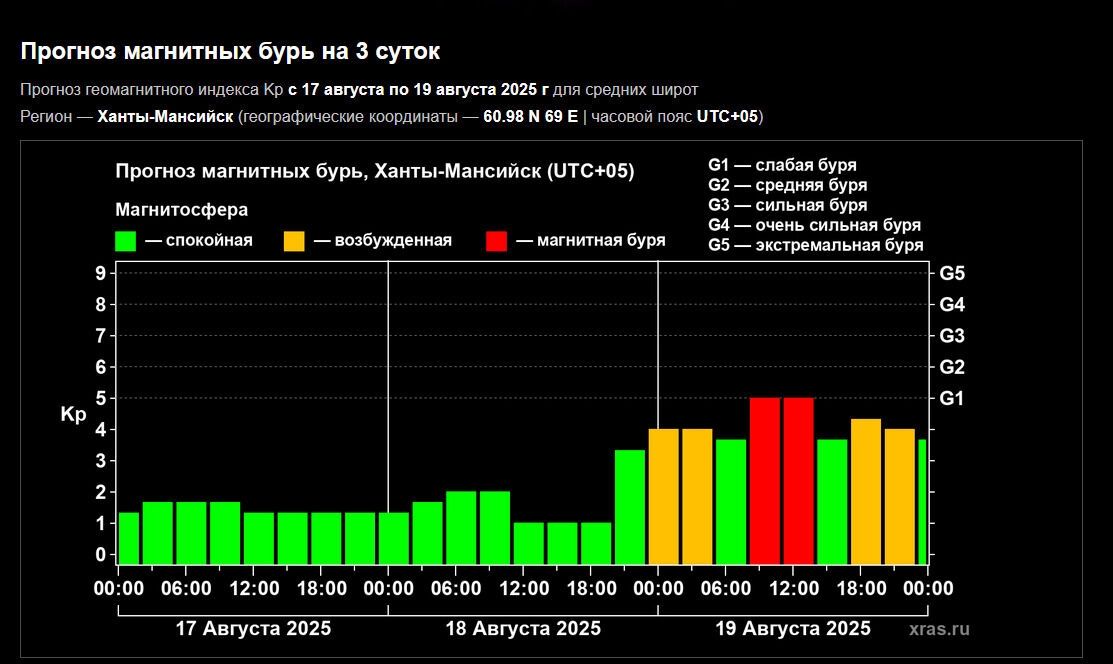Click the red 'магнитная буря' legend square

[496, 241]
